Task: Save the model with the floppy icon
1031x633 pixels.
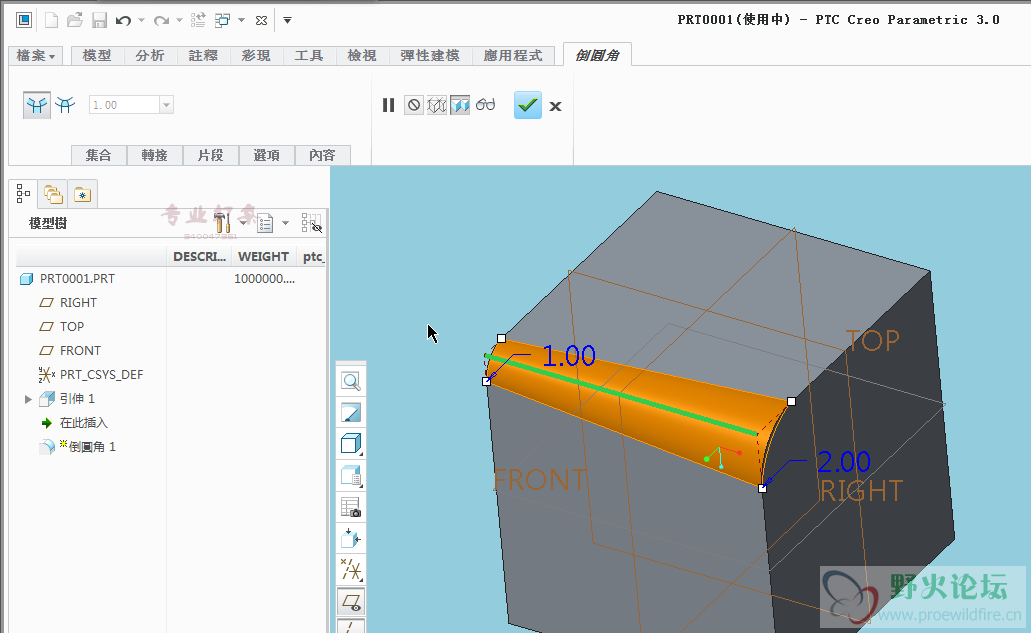Action: pyautogui.click(x=99, y=20)
